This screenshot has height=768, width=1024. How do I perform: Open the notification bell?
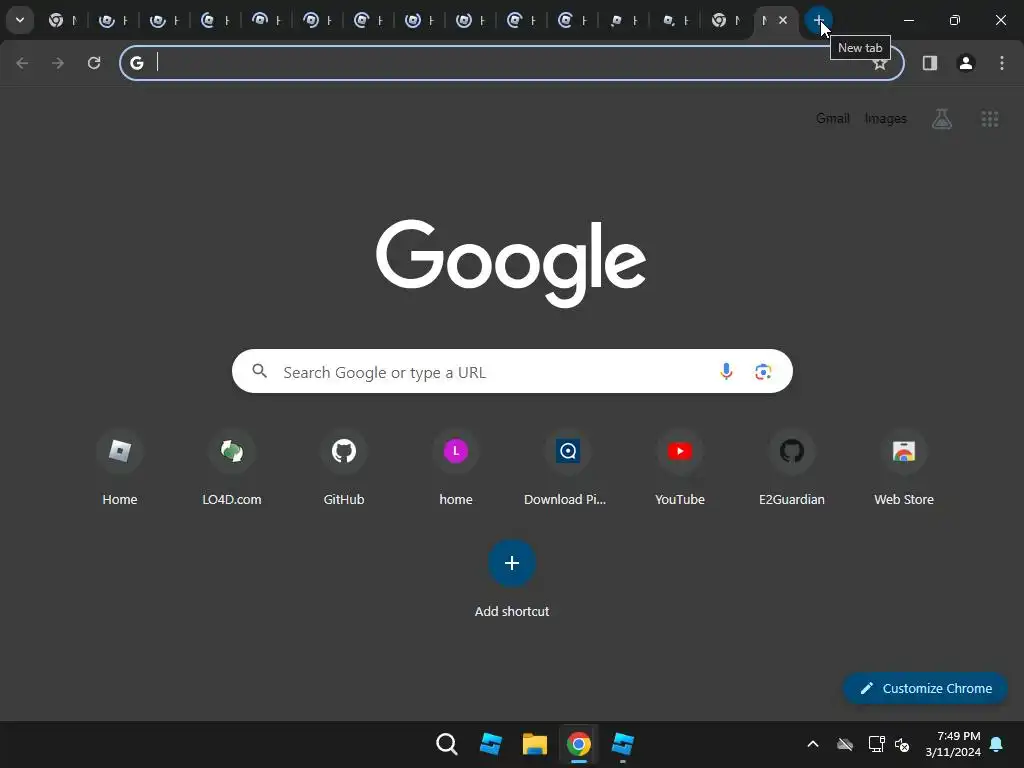pos(997,744)
